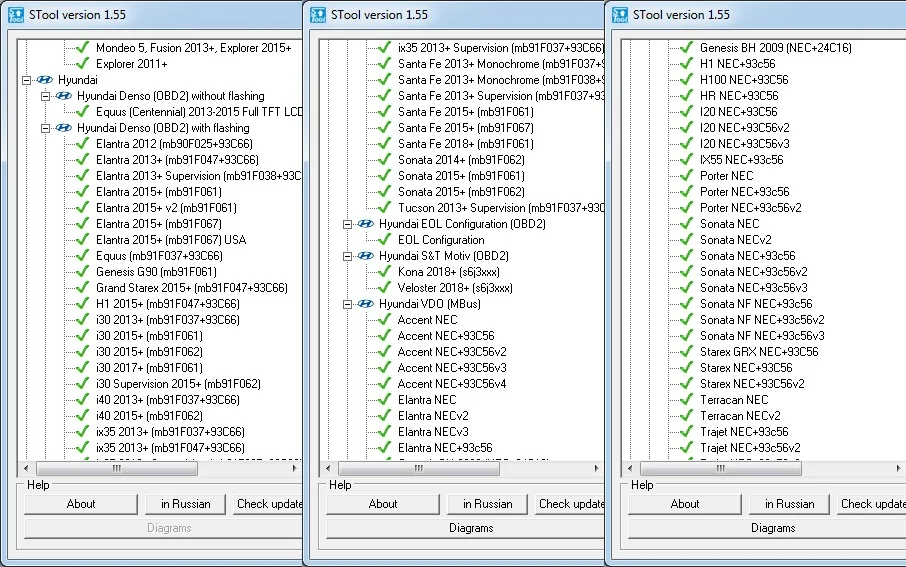Click left window horizontal scrollbar thumb
The image size is (906, 567).
117,469
